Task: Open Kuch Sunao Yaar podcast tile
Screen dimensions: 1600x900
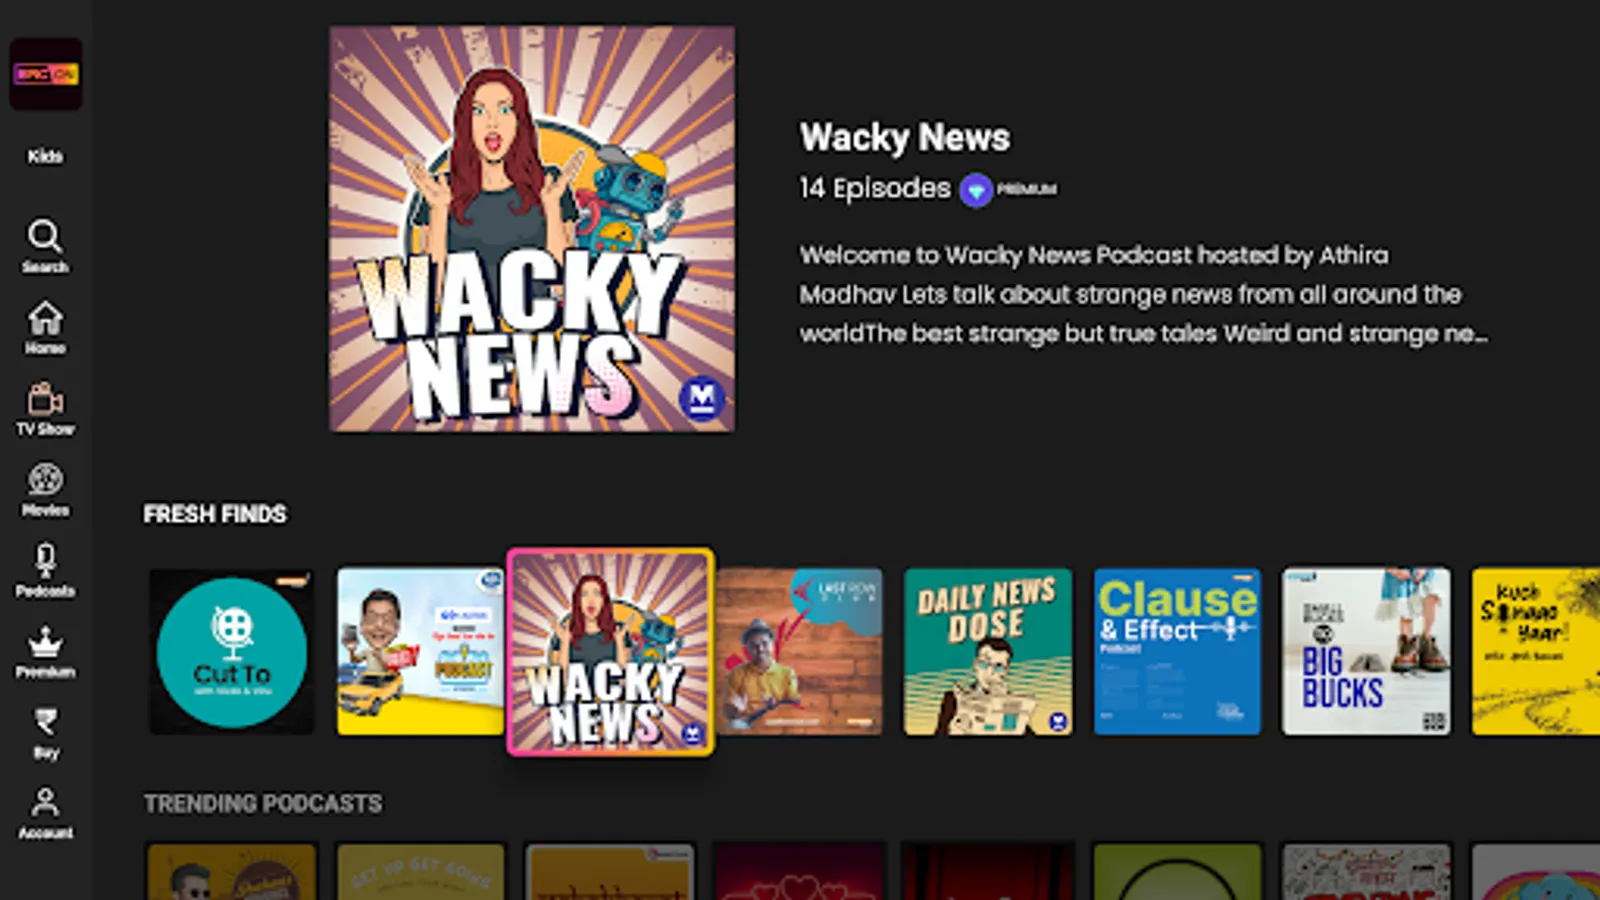Action: [1536, 652]
